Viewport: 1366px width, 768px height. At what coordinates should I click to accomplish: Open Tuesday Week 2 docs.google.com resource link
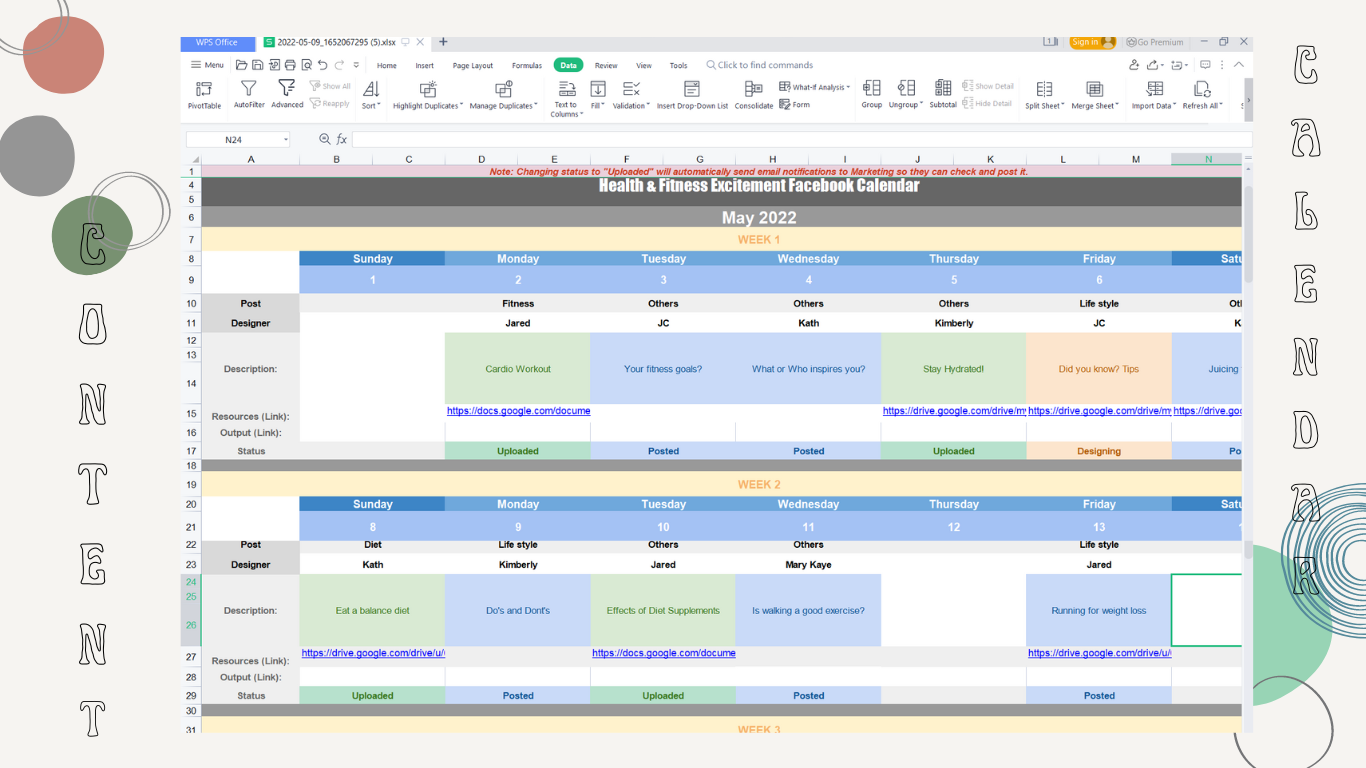tap(663, 653)
